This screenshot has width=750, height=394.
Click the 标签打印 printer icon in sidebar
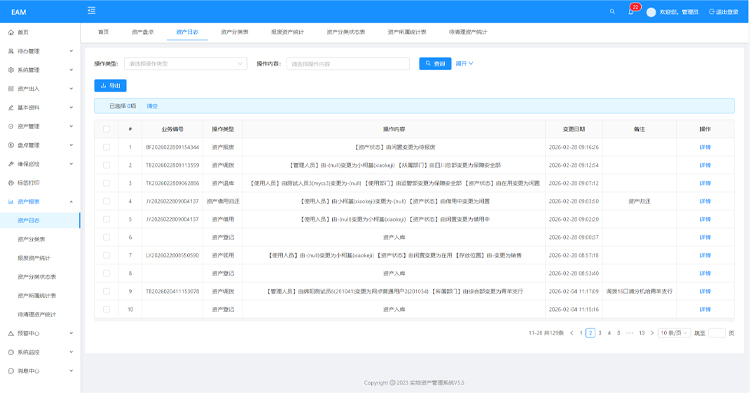coord(11,183)
